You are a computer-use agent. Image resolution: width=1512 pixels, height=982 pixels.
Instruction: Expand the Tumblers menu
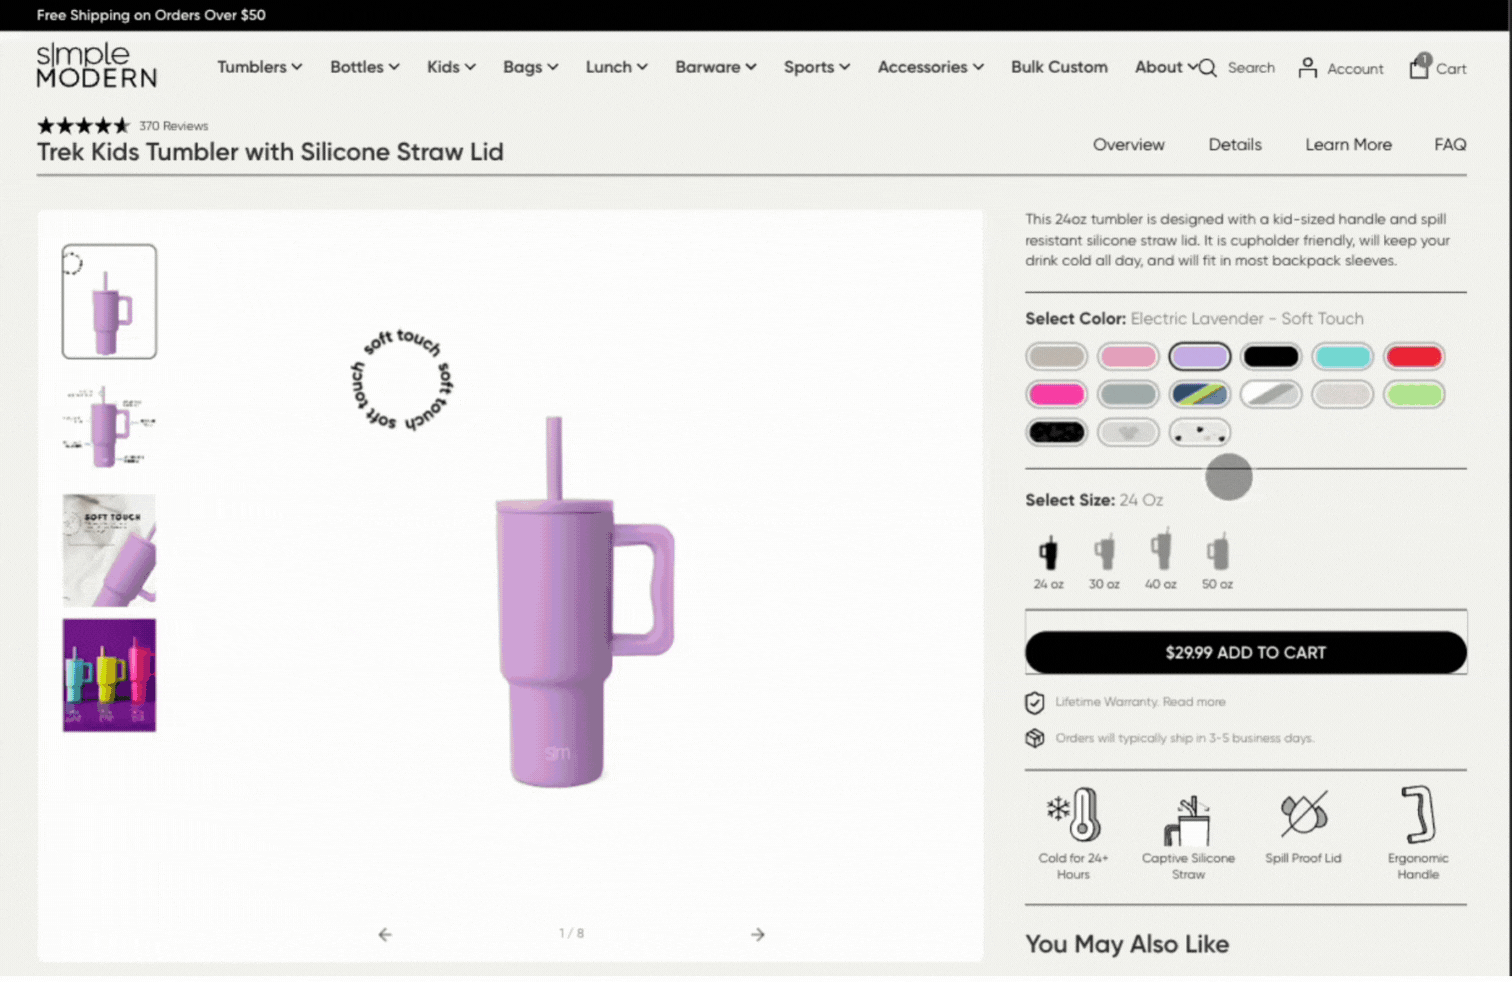(x=260, y=67)
